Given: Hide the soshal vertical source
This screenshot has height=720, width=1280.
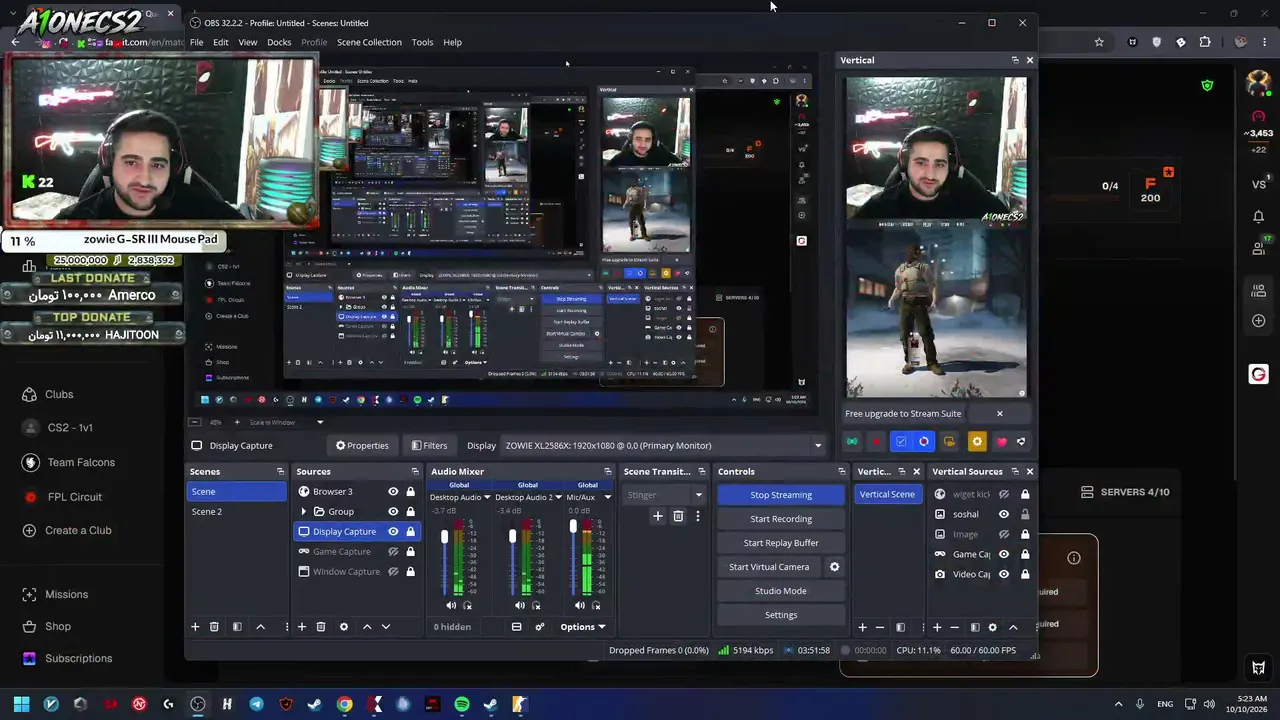Looking at the screenshot, I should click(1004, 514).
